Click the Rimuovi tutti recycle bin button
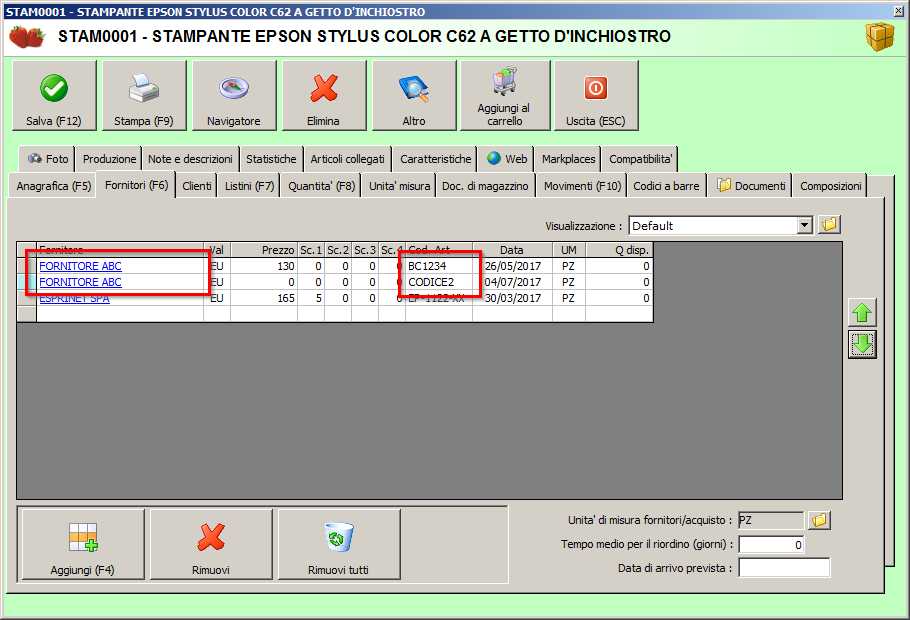The height and width of the screenshot is (620, 910). [x=339, y=544]
